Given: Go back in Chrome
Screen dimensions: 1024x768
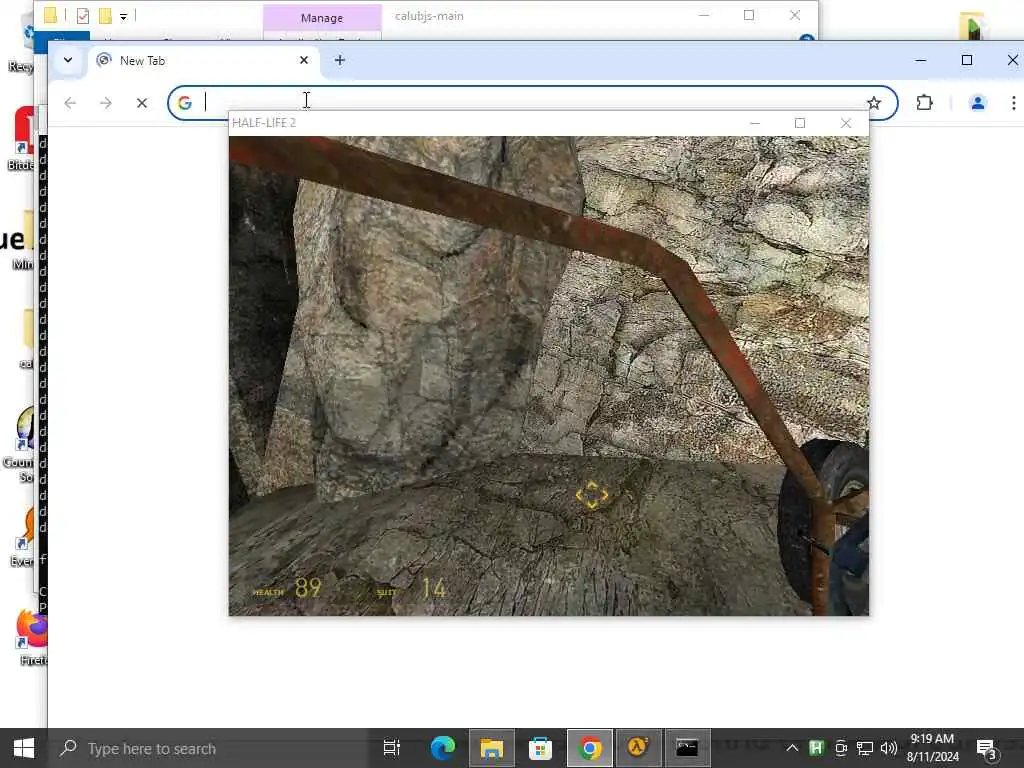Looking at the screenshot, I should pyautogui.click(x=70, y=103).
